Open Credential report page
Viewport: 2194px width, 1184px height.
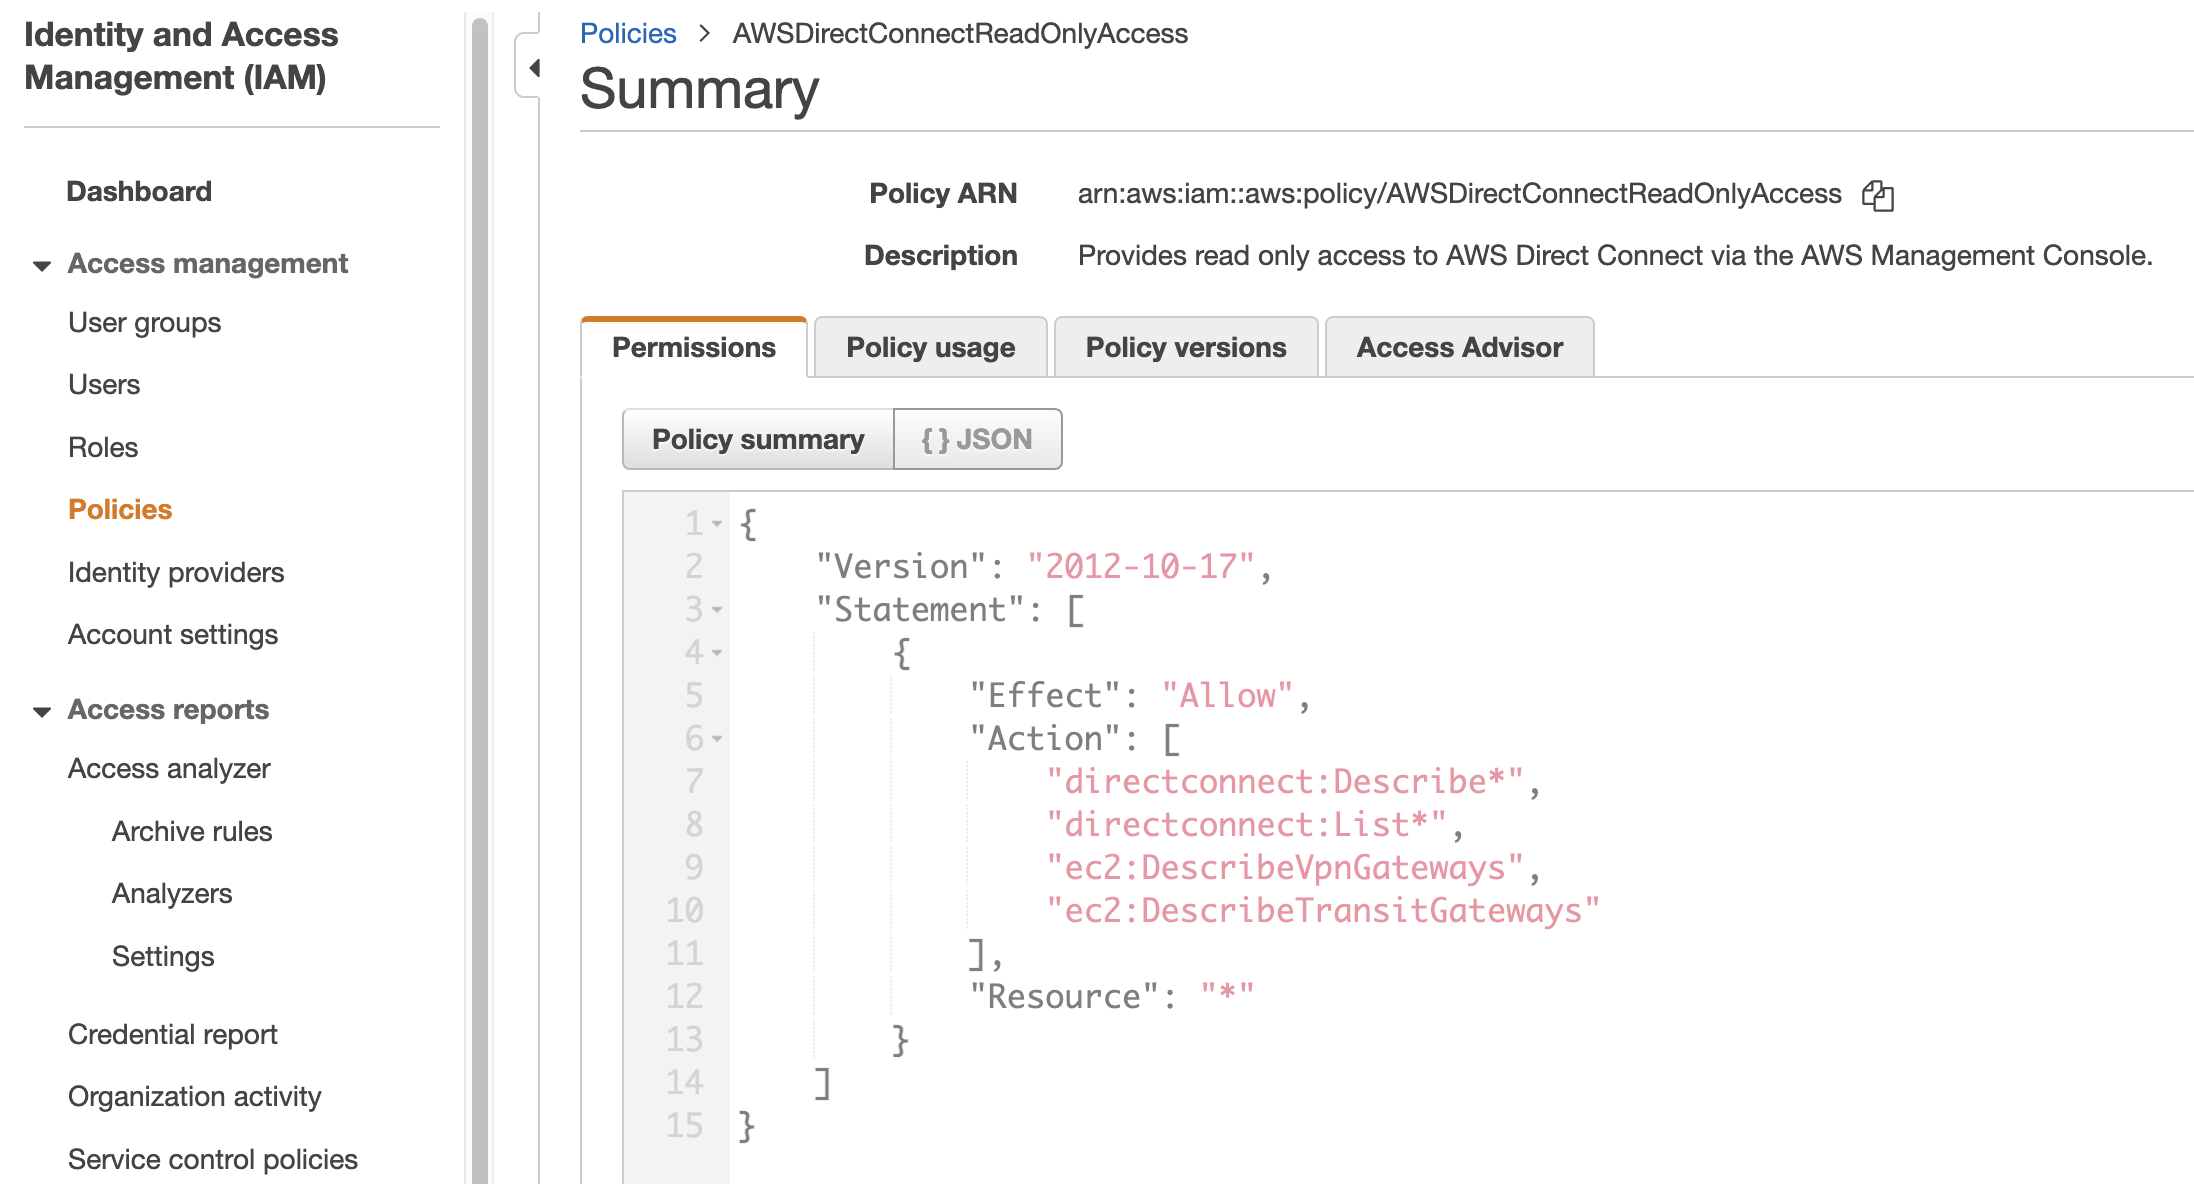pyautogui.click(x=172, y=1034)
